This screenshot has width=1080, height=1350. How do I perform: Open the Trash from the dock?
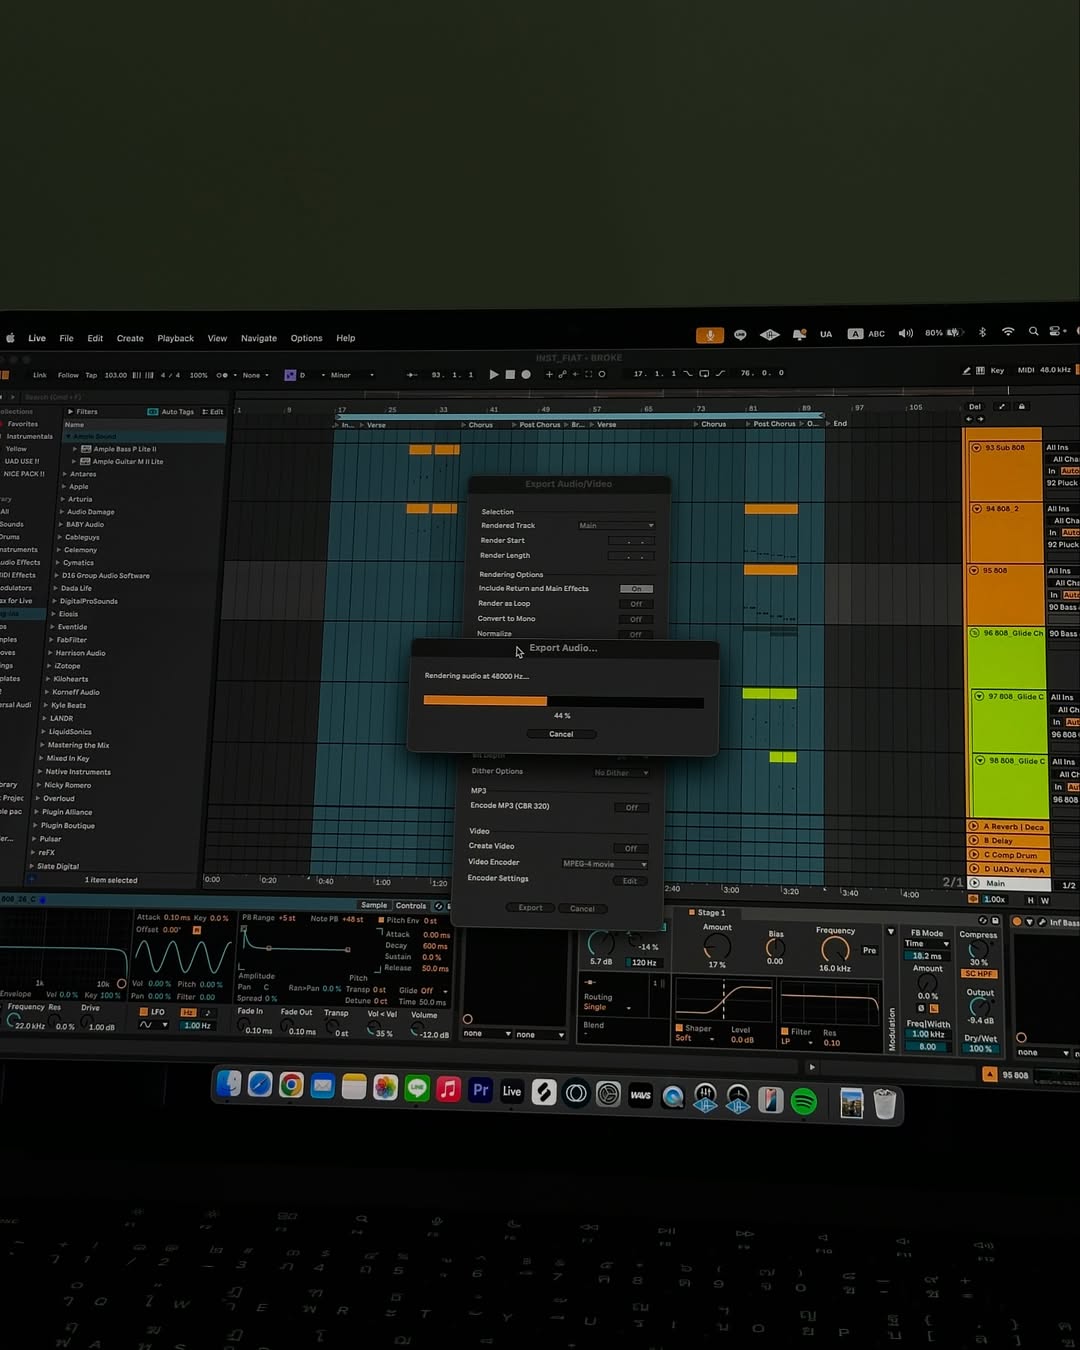pyautogui.click(x=885, y=1104)
